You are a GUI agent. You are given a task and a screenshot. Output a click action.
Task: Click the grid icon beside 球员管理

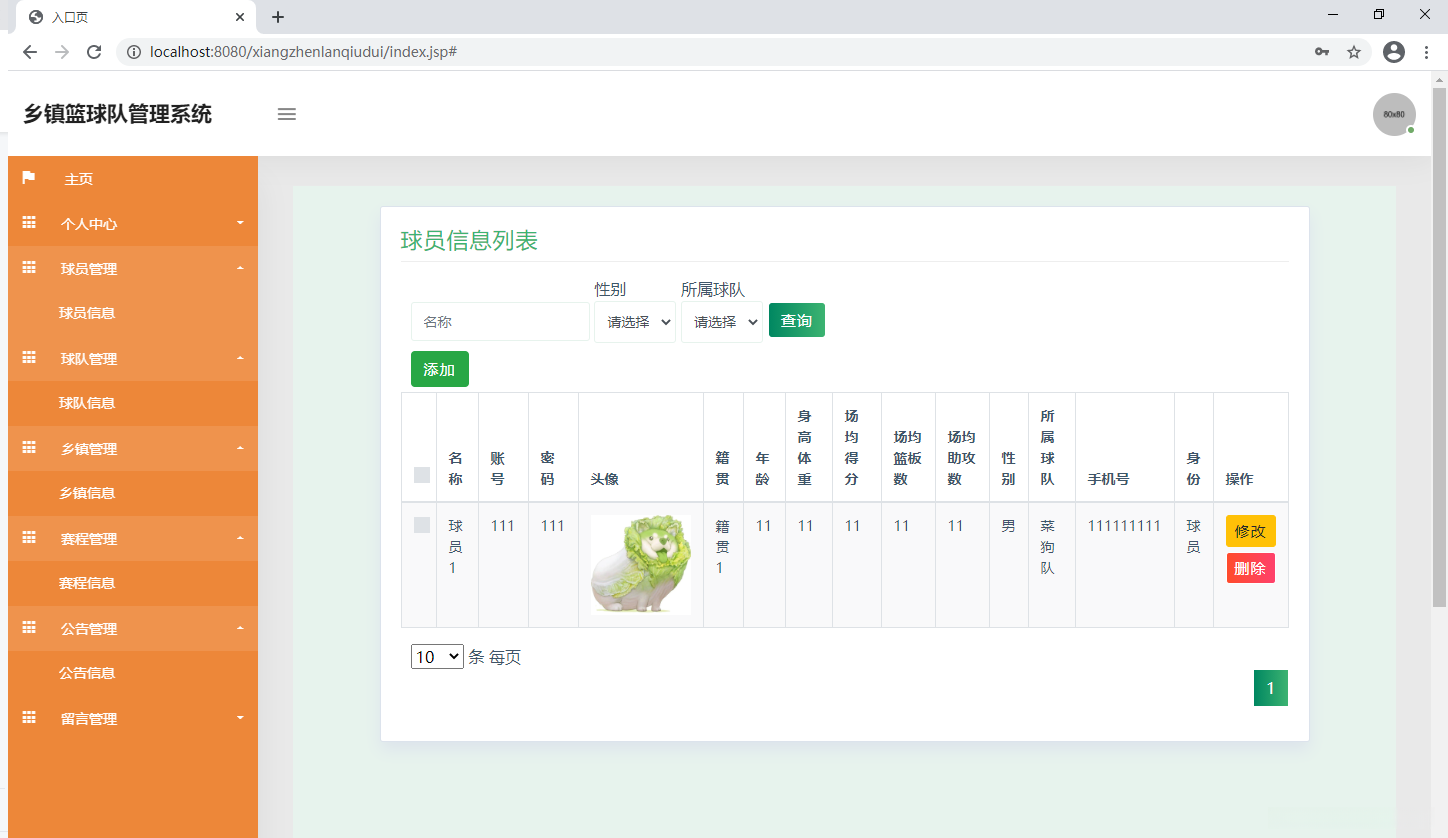point(28,268)
